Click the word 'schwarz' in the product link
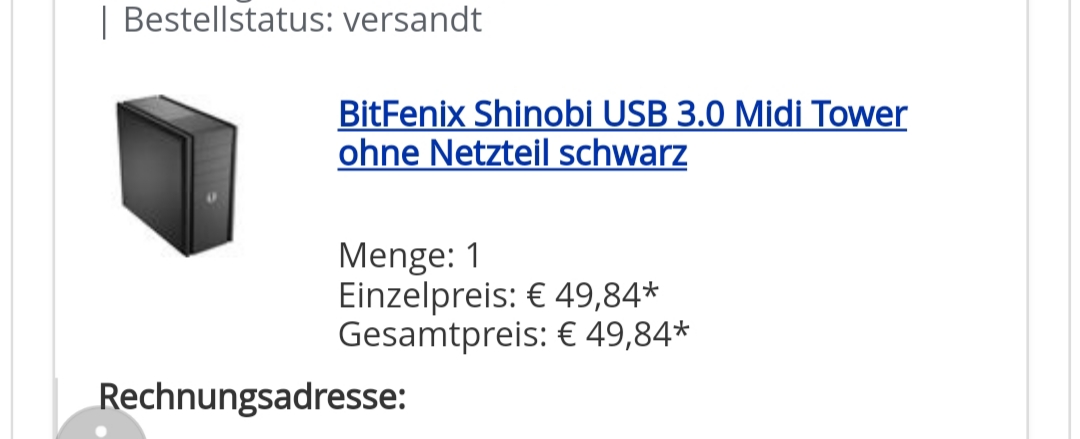The width and height of the screenshot is (1080, 439). (x=623, y=153)
